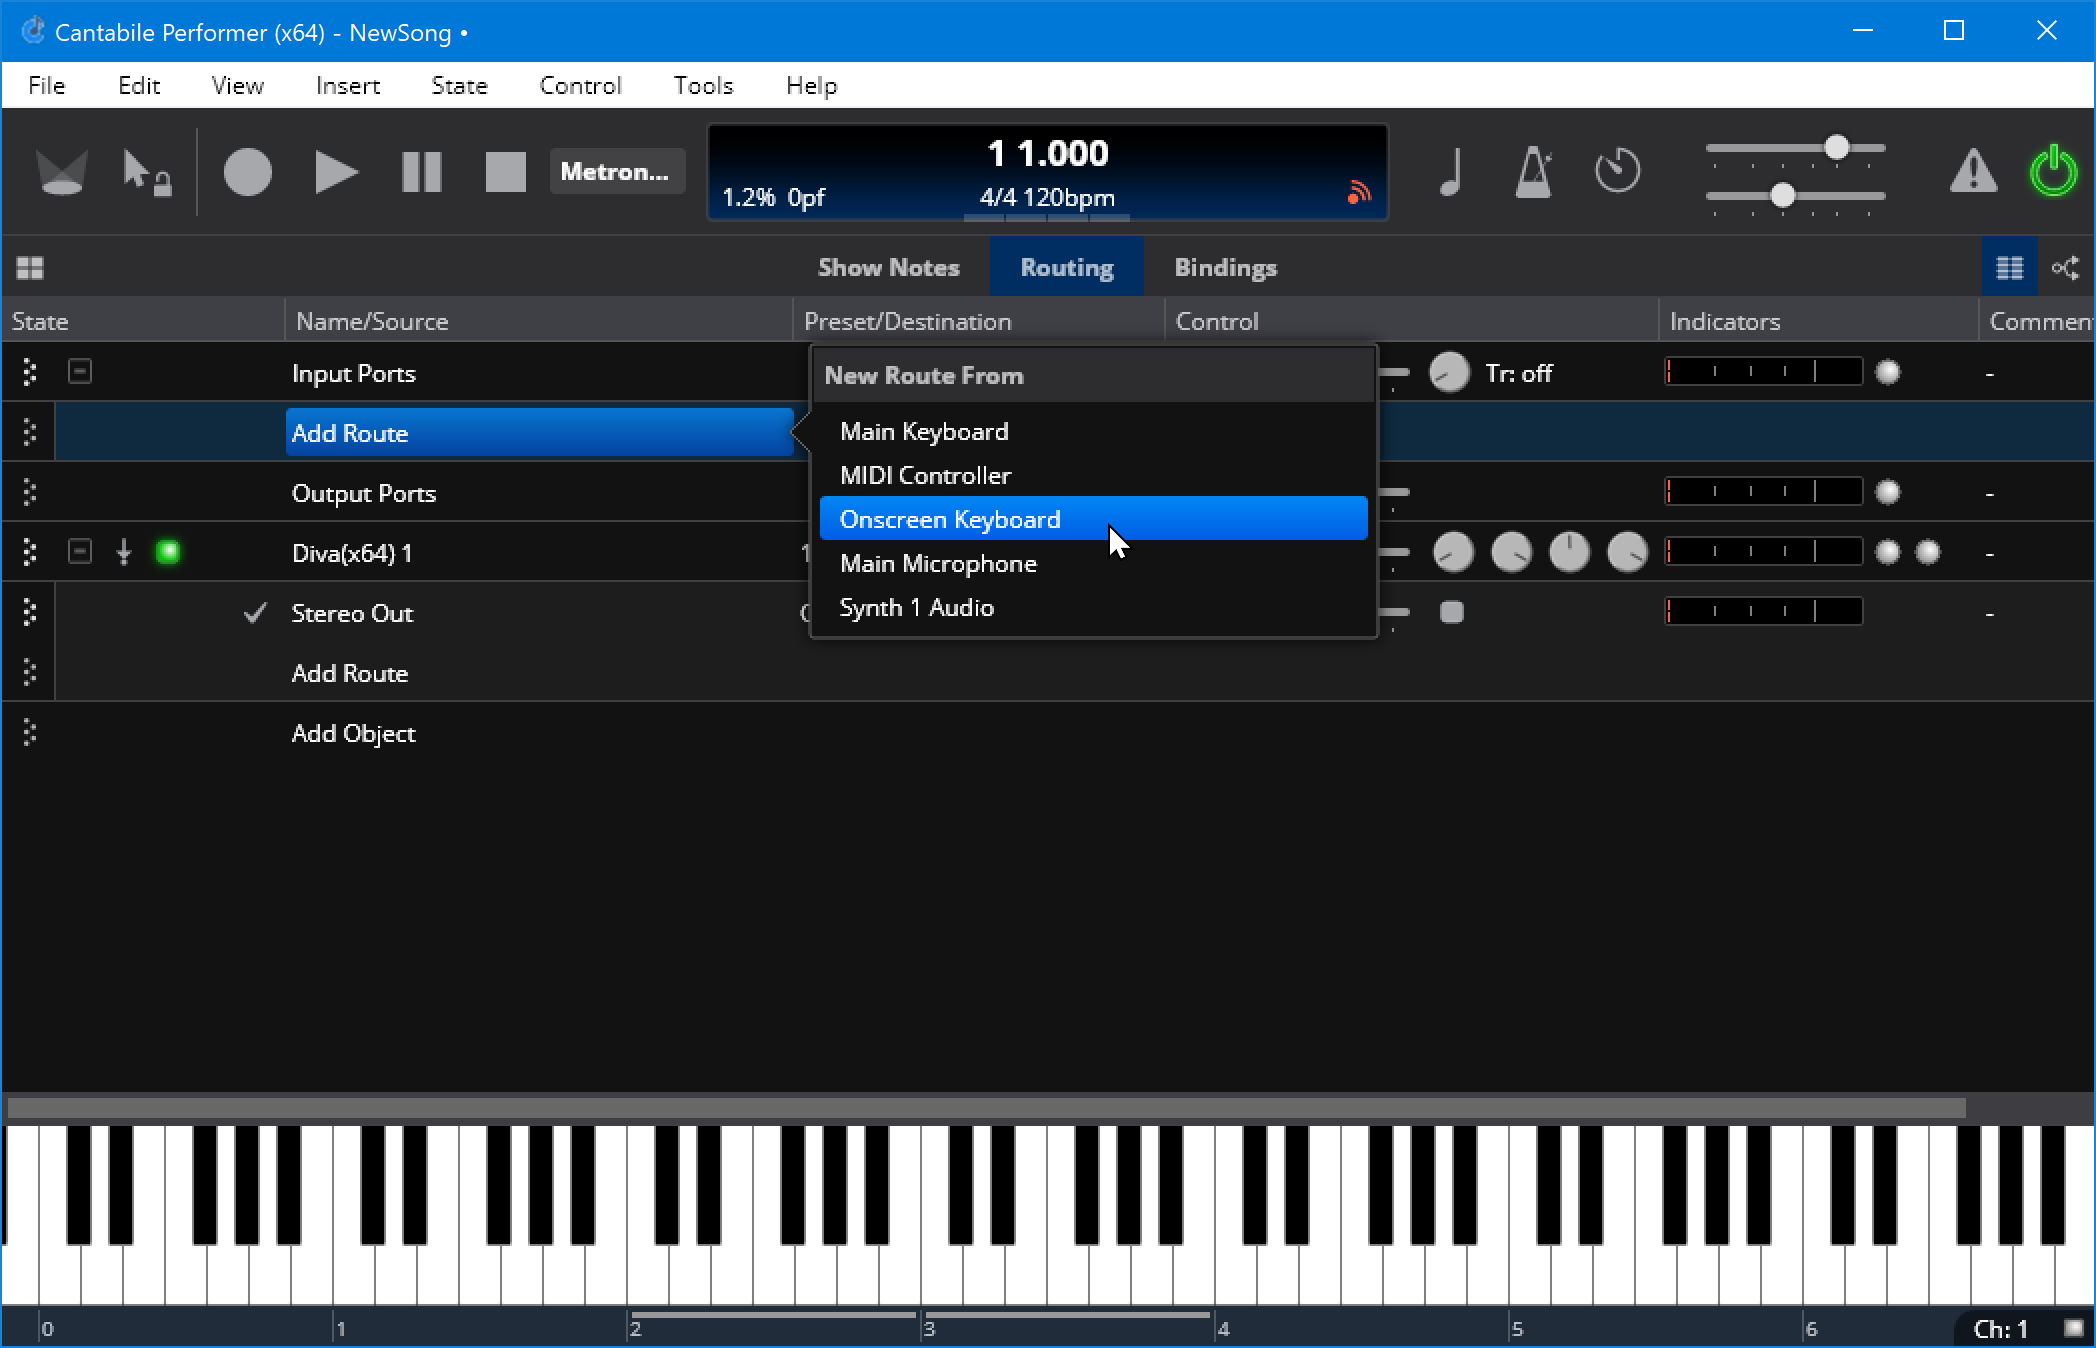The width and height of the screenshot is (2096, 1348).
Task: Select the wiring diagram view icon
Action: point(2065,268)
